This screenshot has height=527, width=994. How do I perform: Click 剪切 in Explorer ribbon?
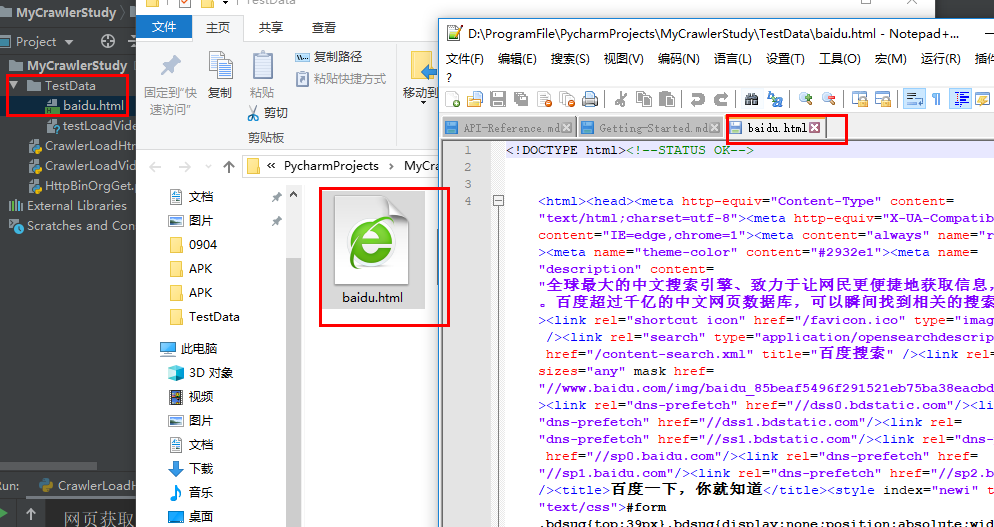[267, 113]
